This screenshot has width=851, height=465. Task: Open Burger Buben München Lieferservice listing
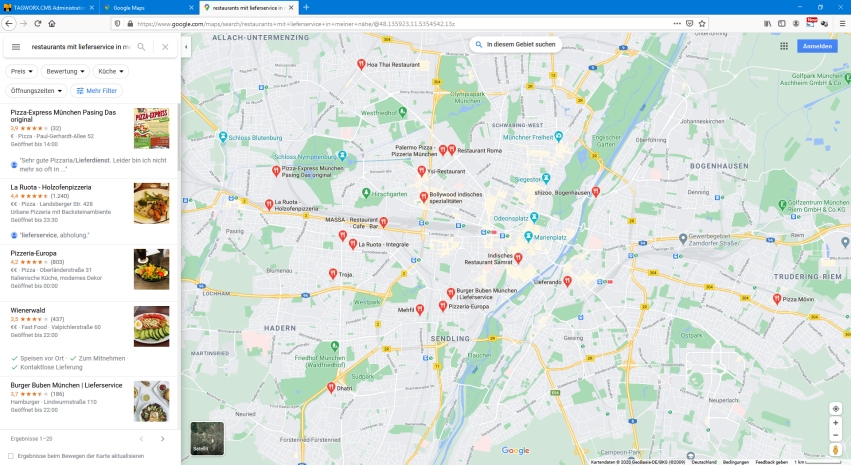66,385
